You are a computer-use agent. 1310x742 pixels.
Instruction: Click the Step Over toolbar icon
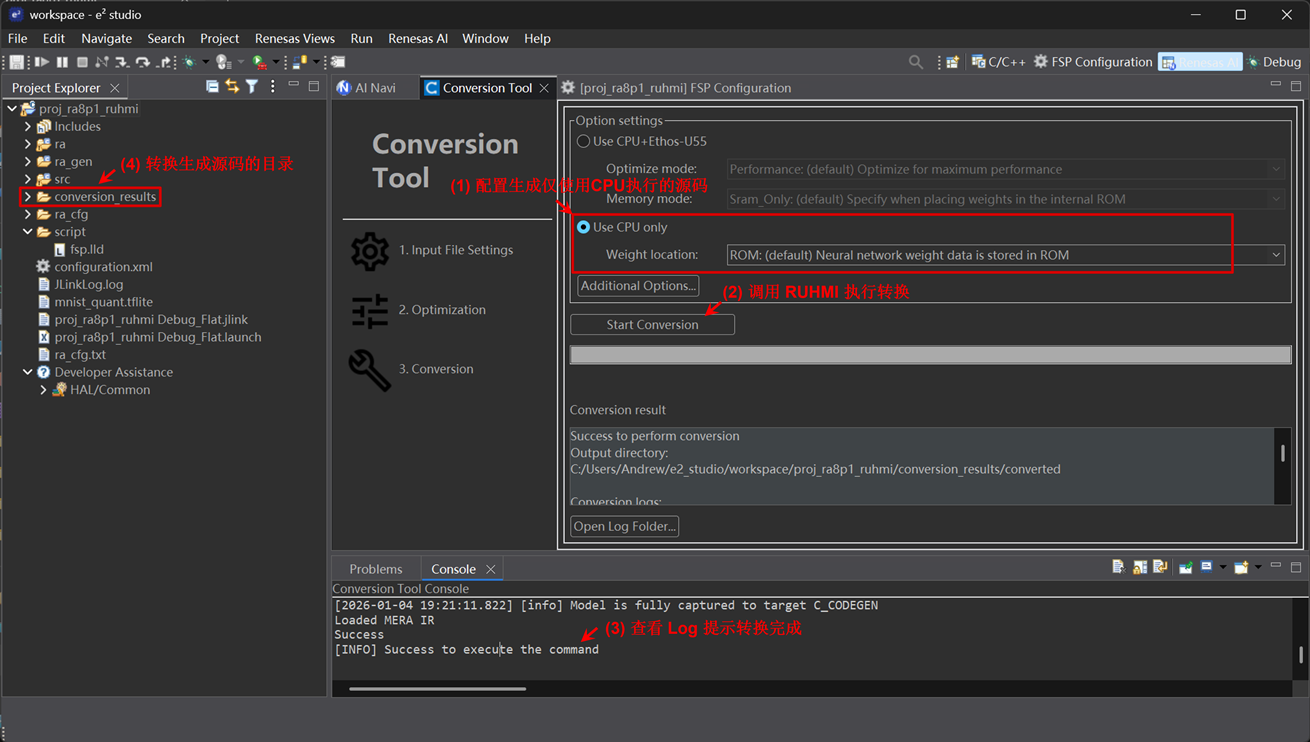pos(143,62)
